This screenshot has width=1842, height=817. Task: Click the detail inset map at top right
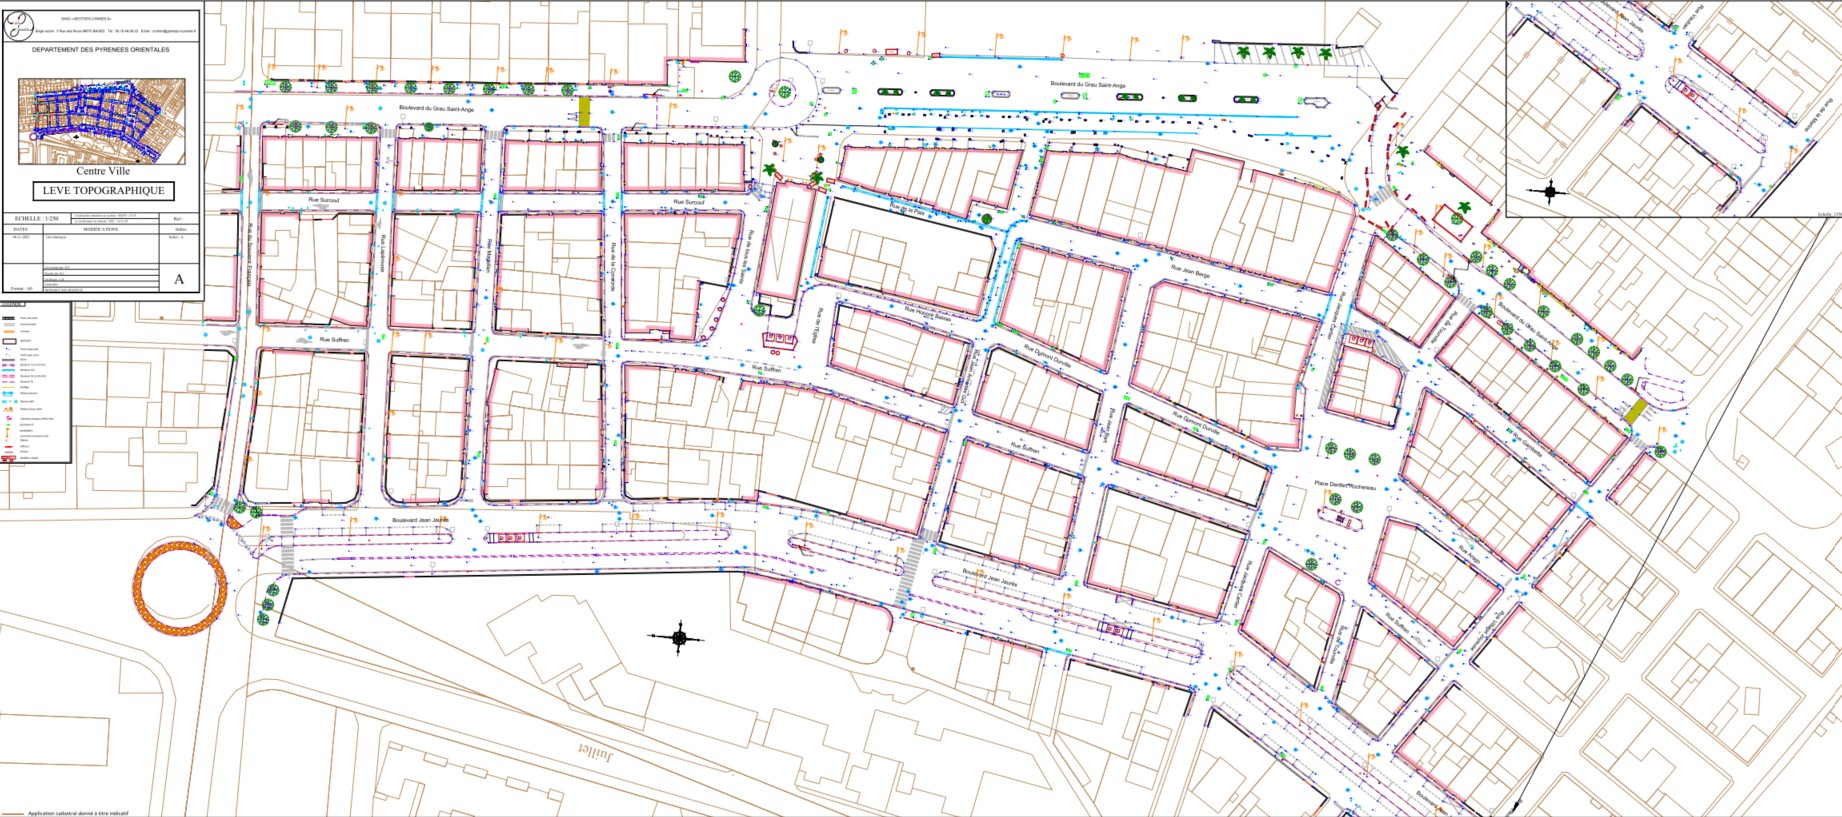(x=1673, y=108)
